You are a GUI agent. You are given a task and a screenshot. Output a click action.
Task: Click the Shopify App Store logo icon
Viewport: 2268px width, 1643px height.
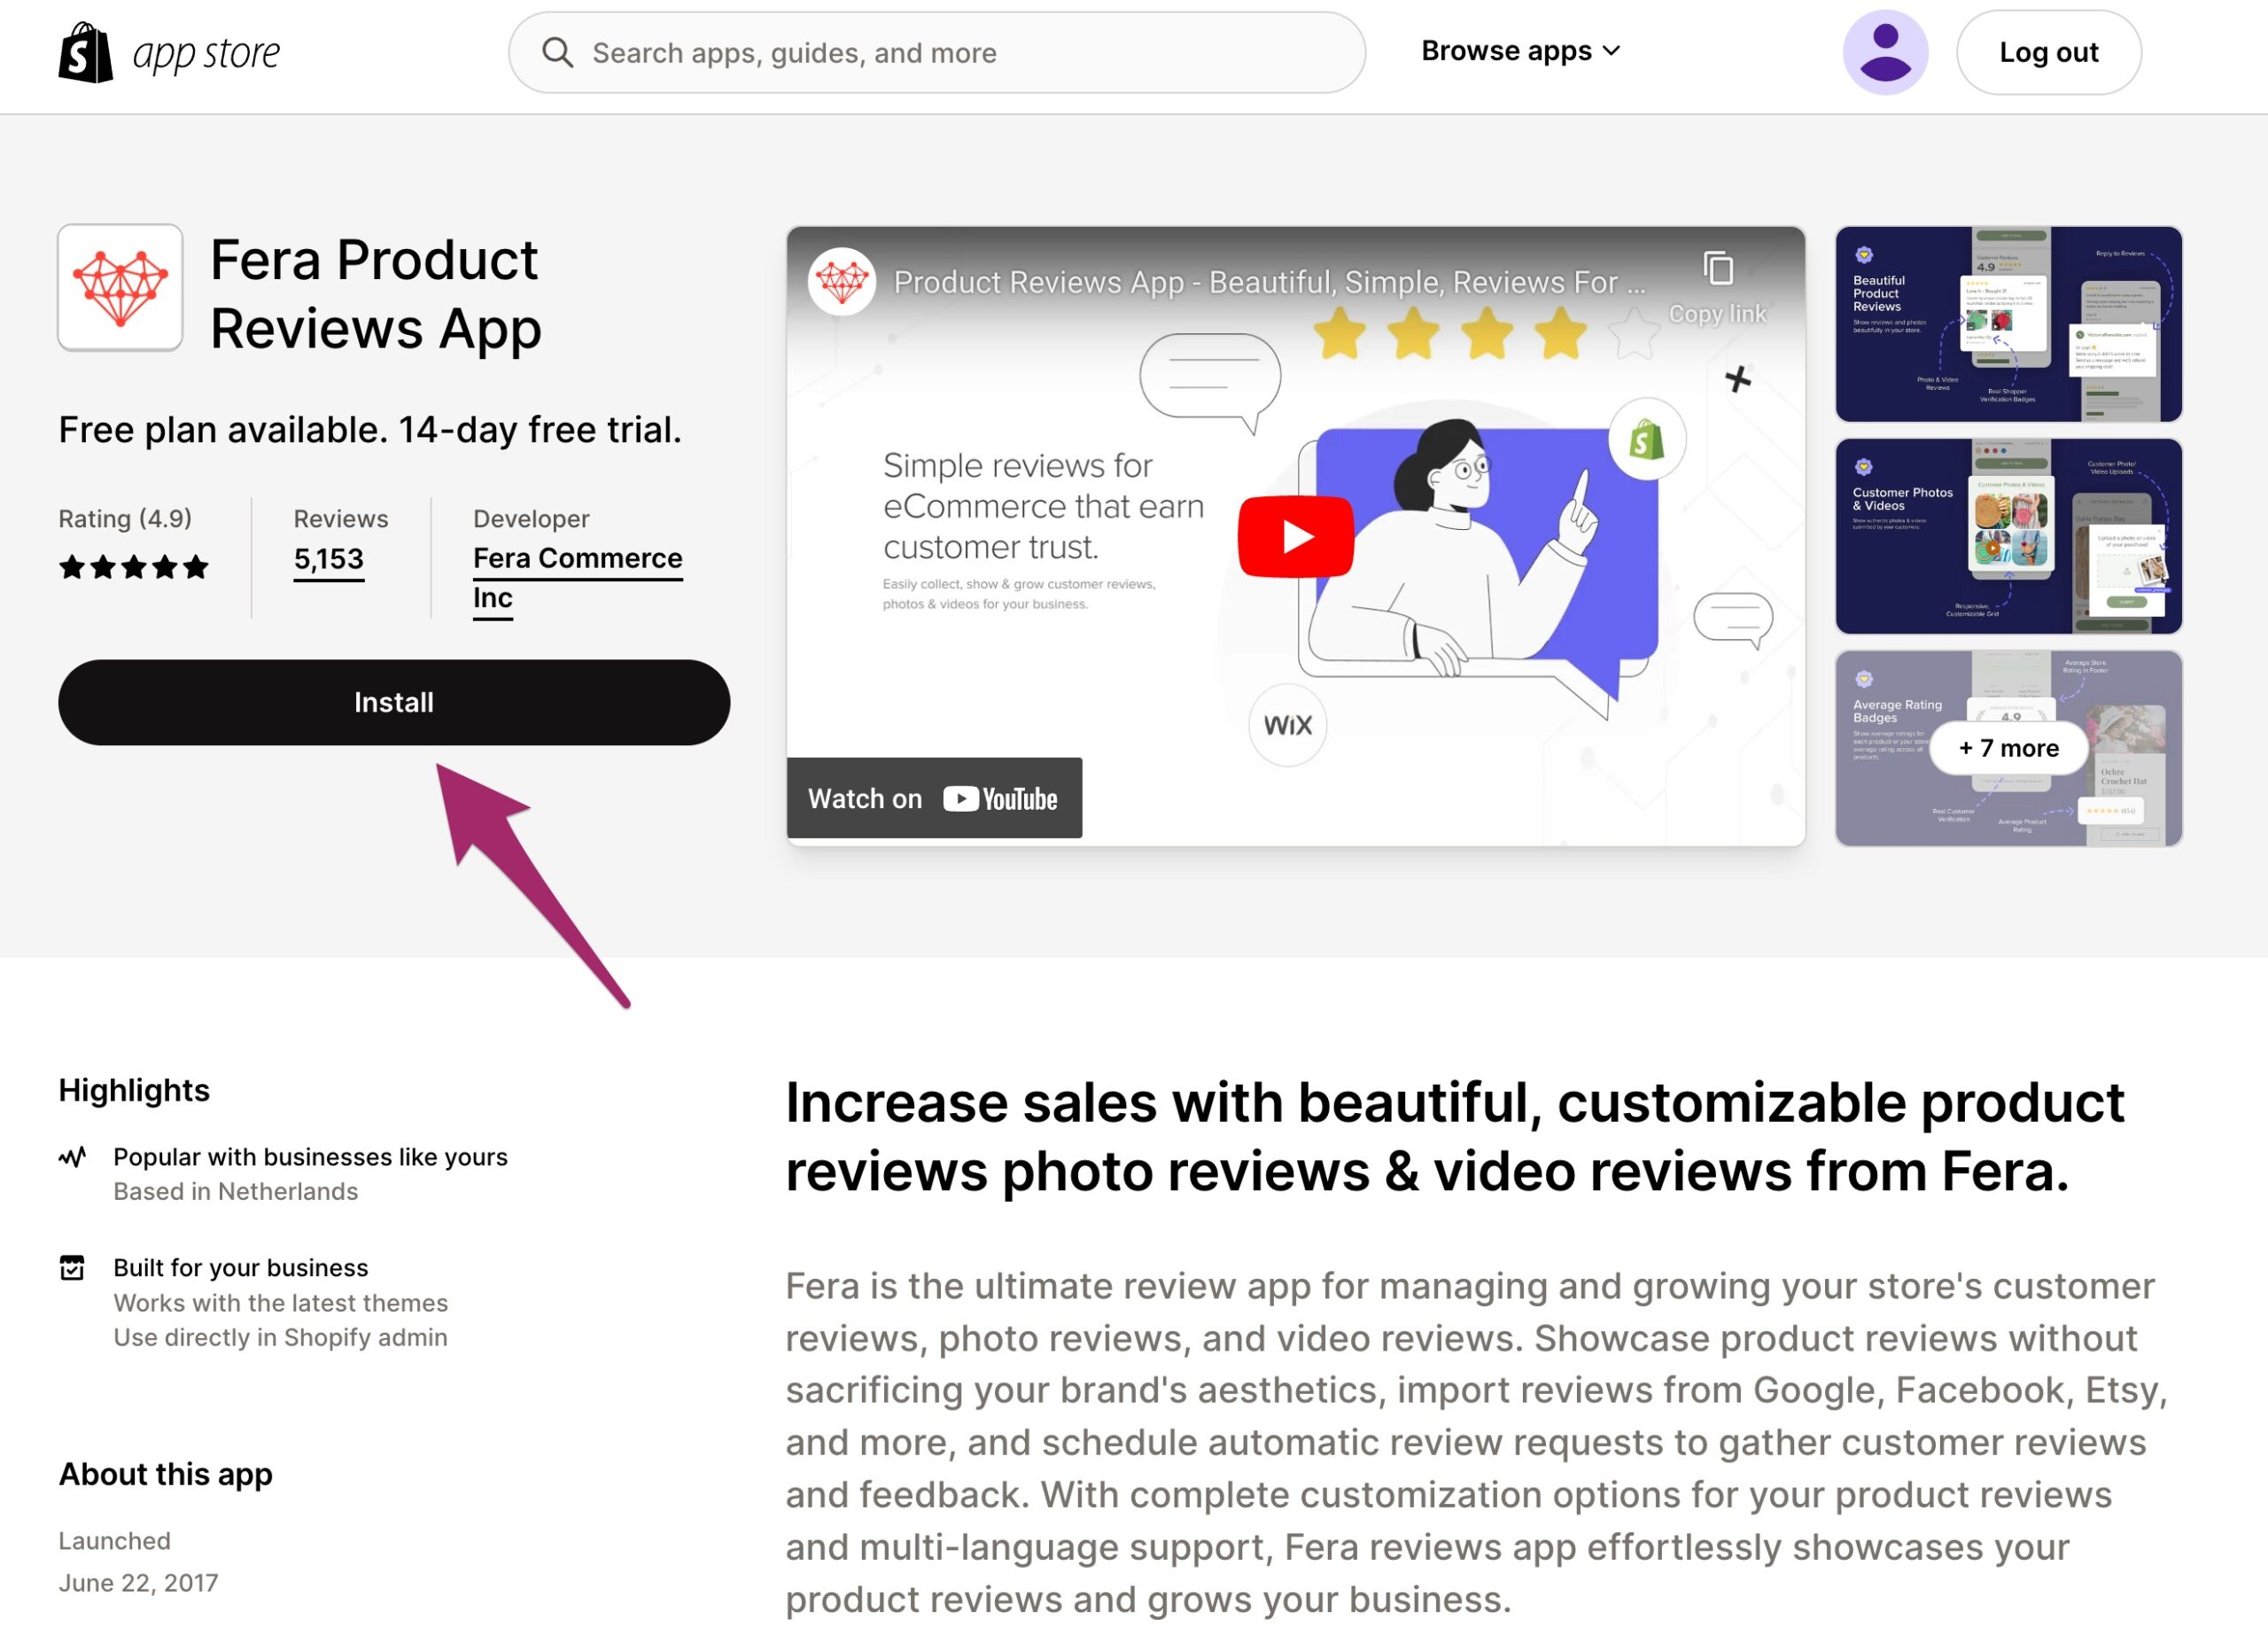click(x=82, y=51)
